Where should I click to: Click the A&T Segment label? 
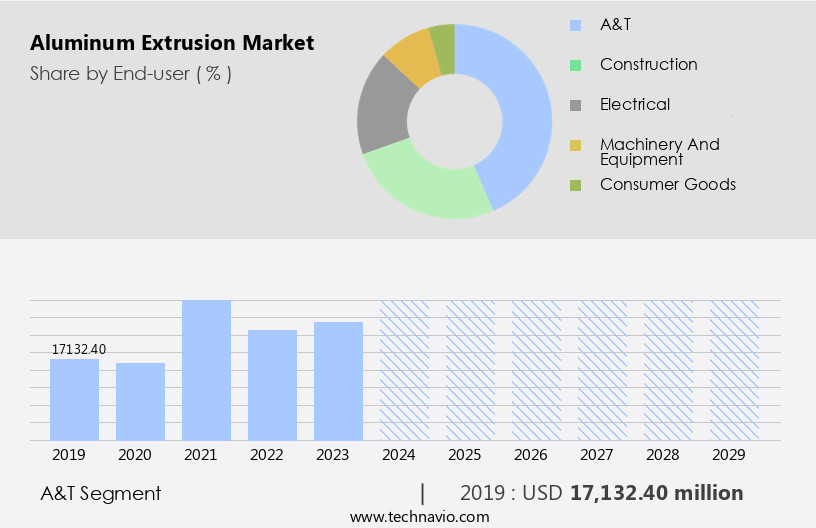coord(100,493)
